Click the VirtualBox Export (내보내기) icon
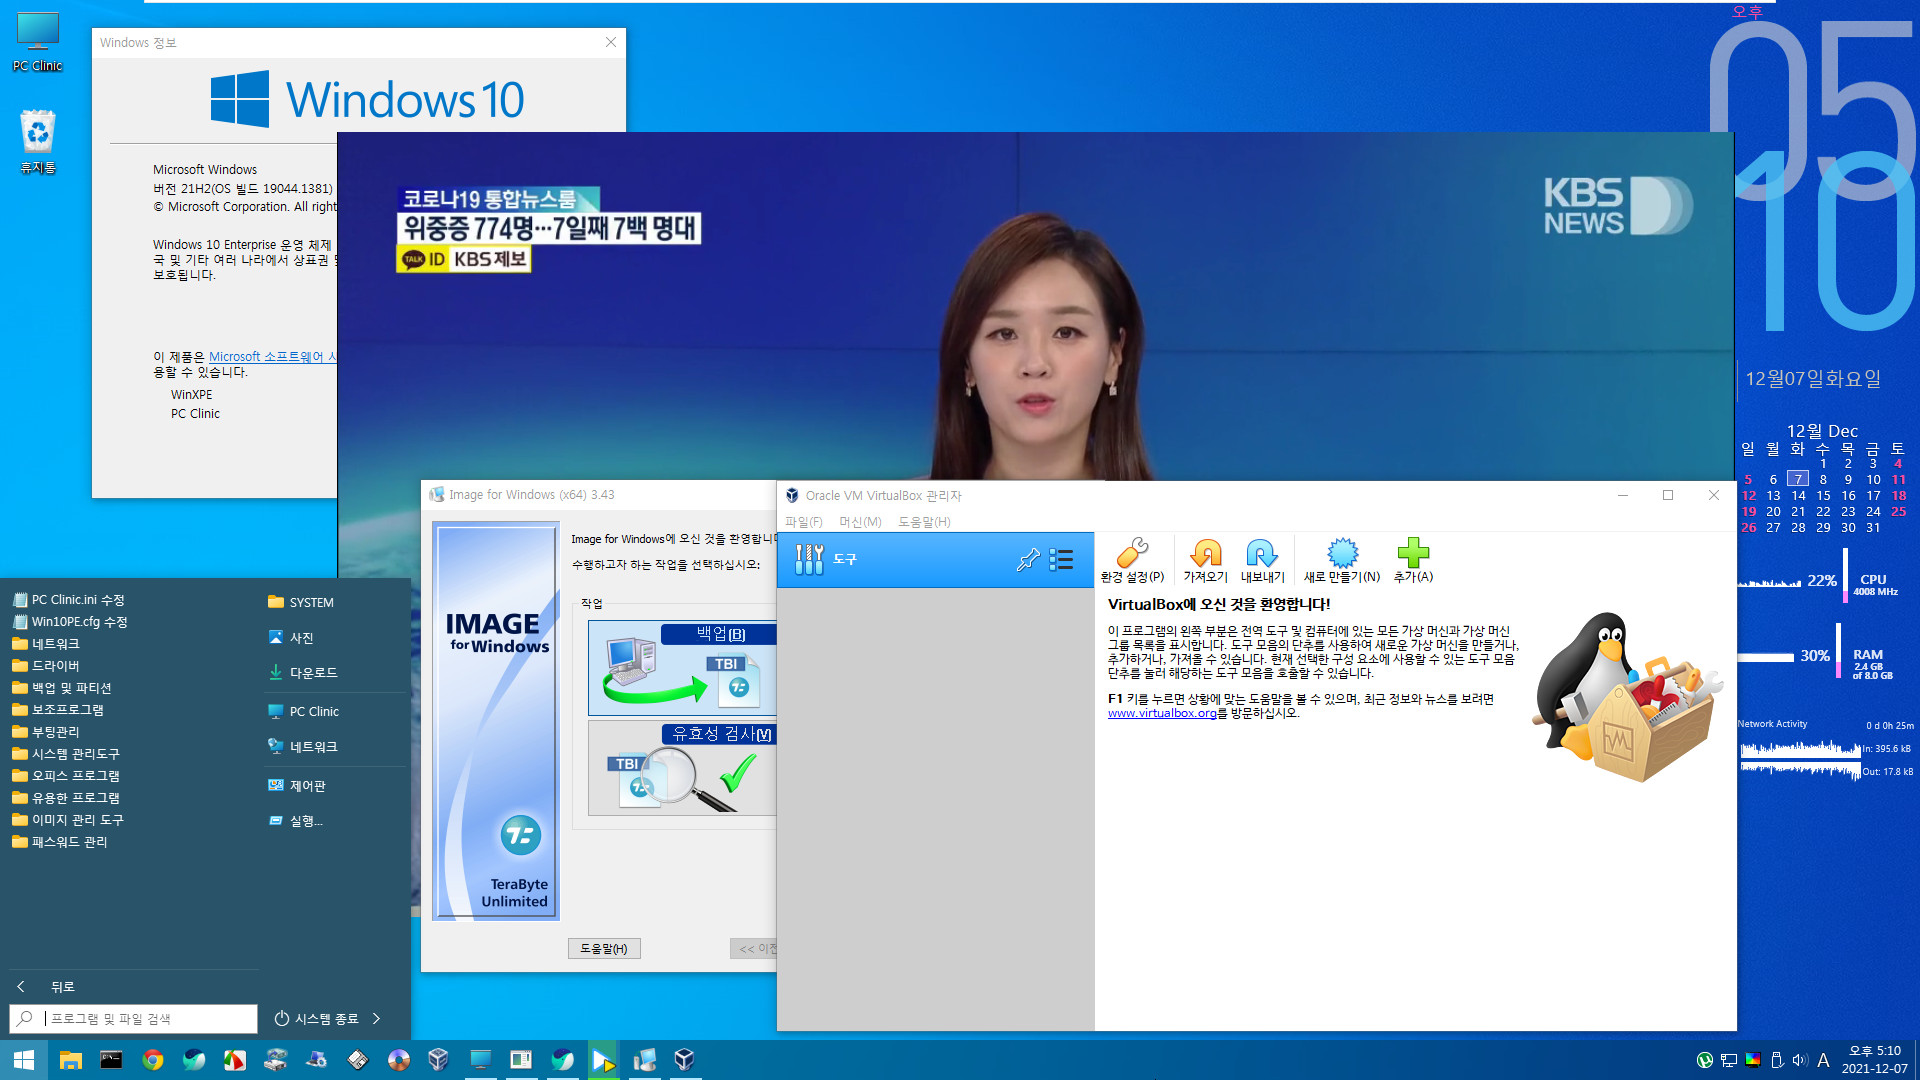 (1262, 560)
